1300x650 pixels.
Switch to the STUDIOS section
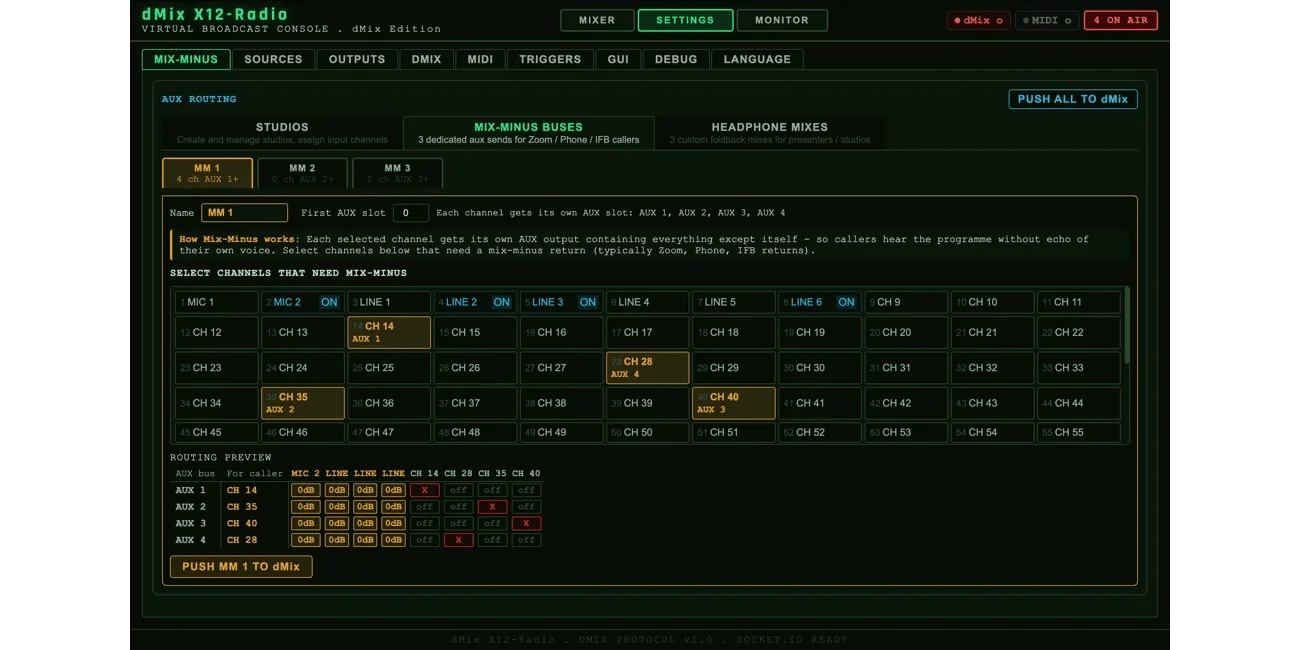click(x=282, y=132)
